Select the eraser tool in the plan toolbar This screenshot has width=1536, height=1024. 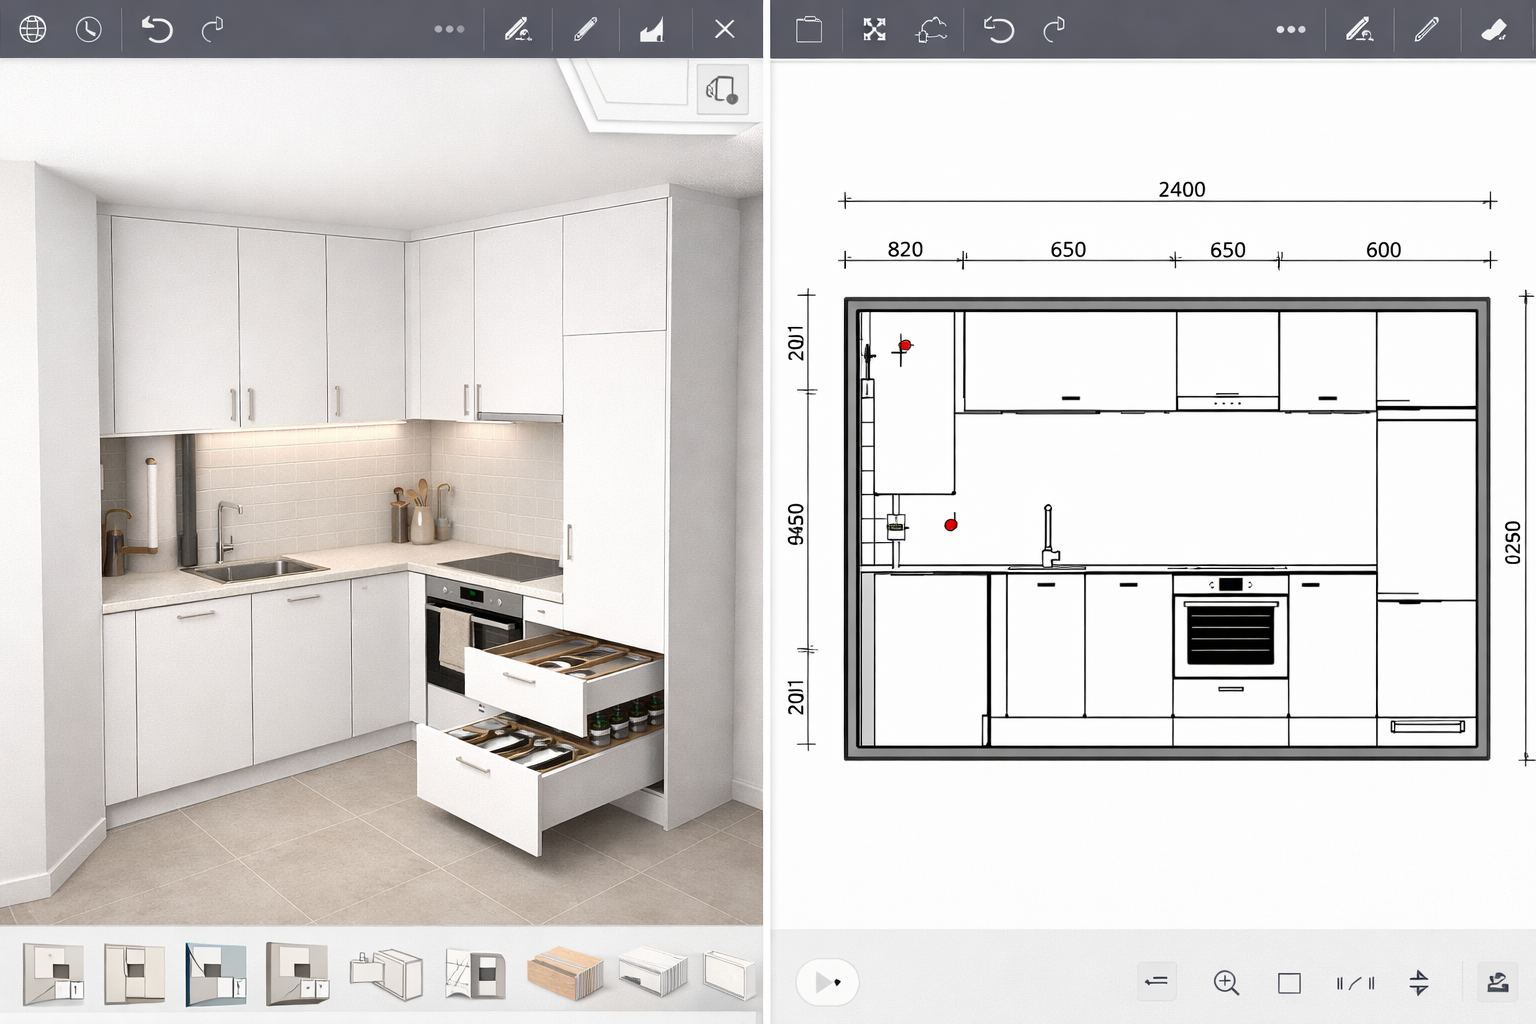[1494, 29]
